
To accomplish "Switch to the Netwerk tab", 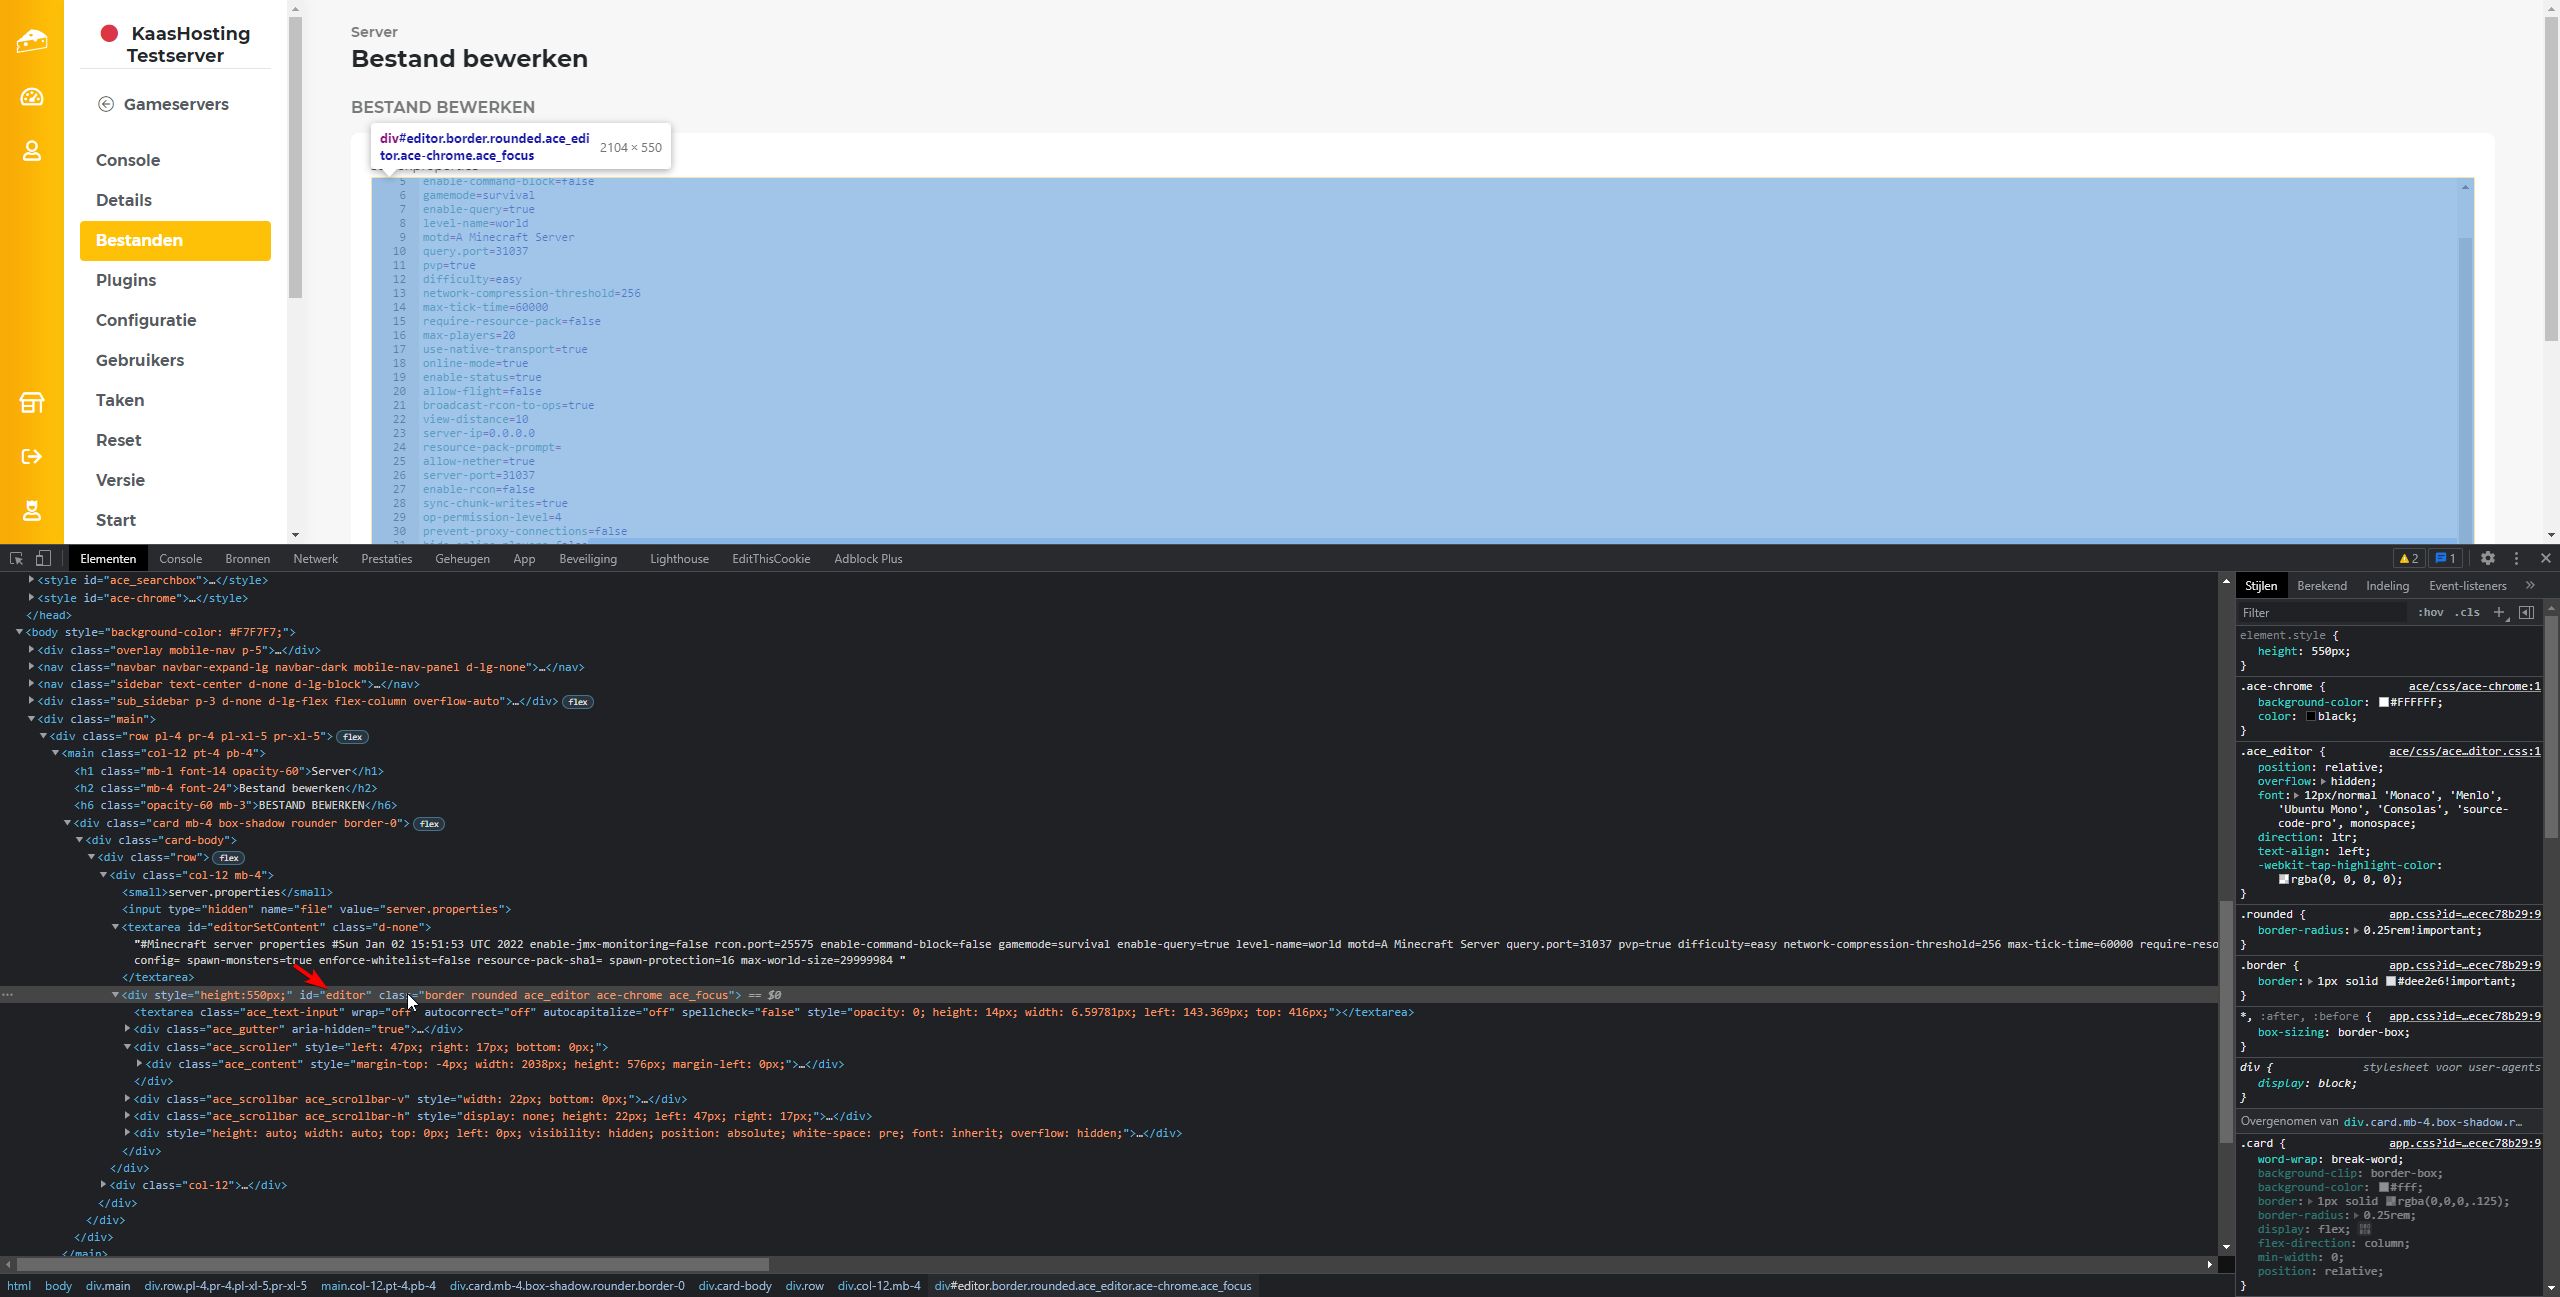I will [315, 559].
